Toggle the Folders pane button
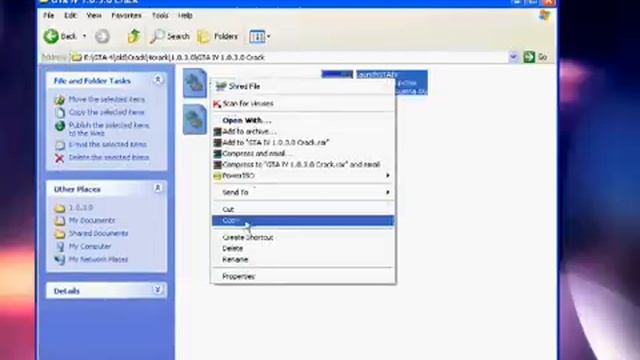This screenshot has width=640, height=360. pos(218,36)
